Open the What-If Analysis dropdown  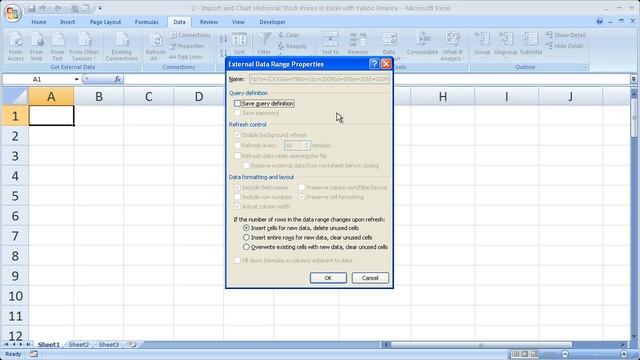[452, 56]
